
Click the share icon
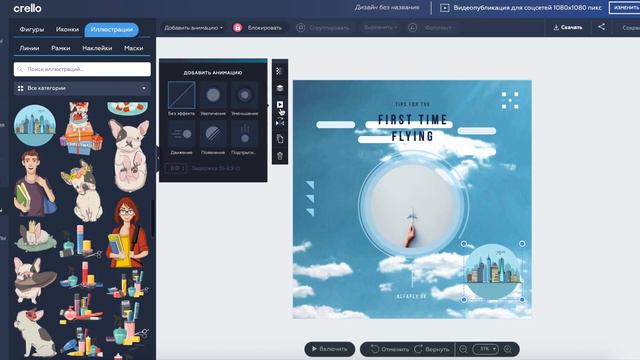[x=602, y=27]
